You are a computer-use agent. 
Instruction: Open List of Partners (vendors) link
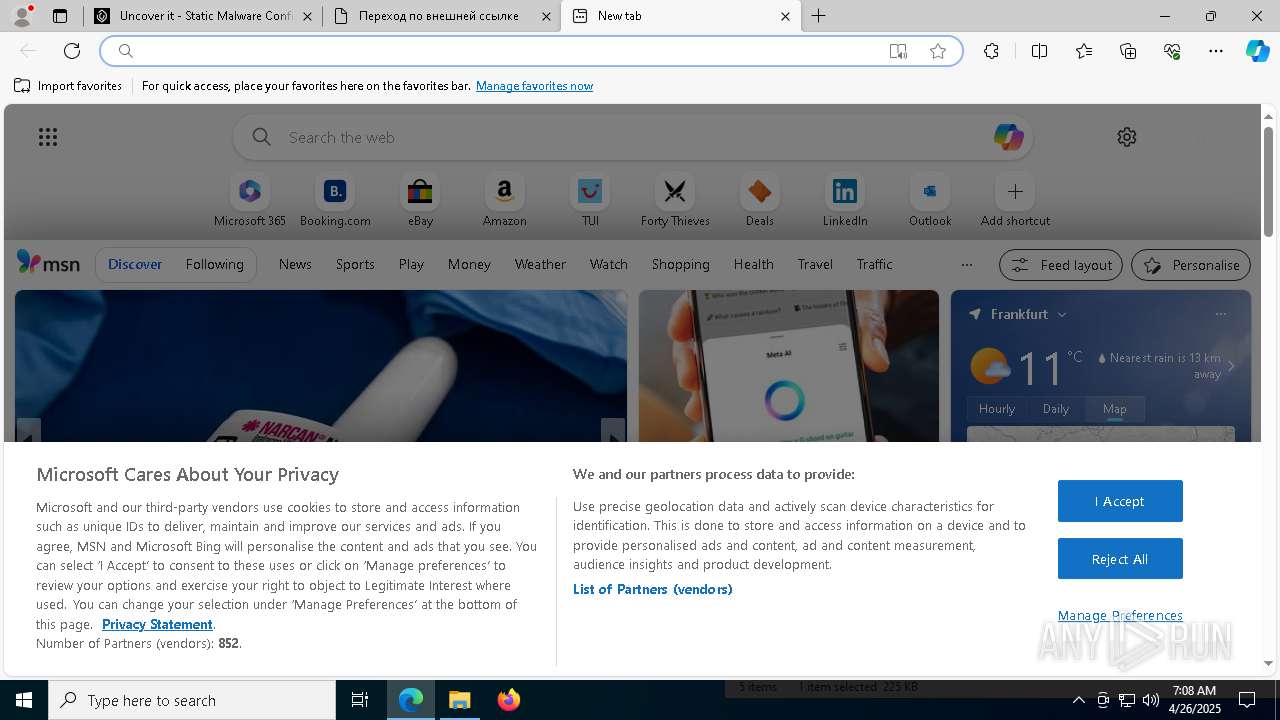pyautogui.click(x=653, y=589)
